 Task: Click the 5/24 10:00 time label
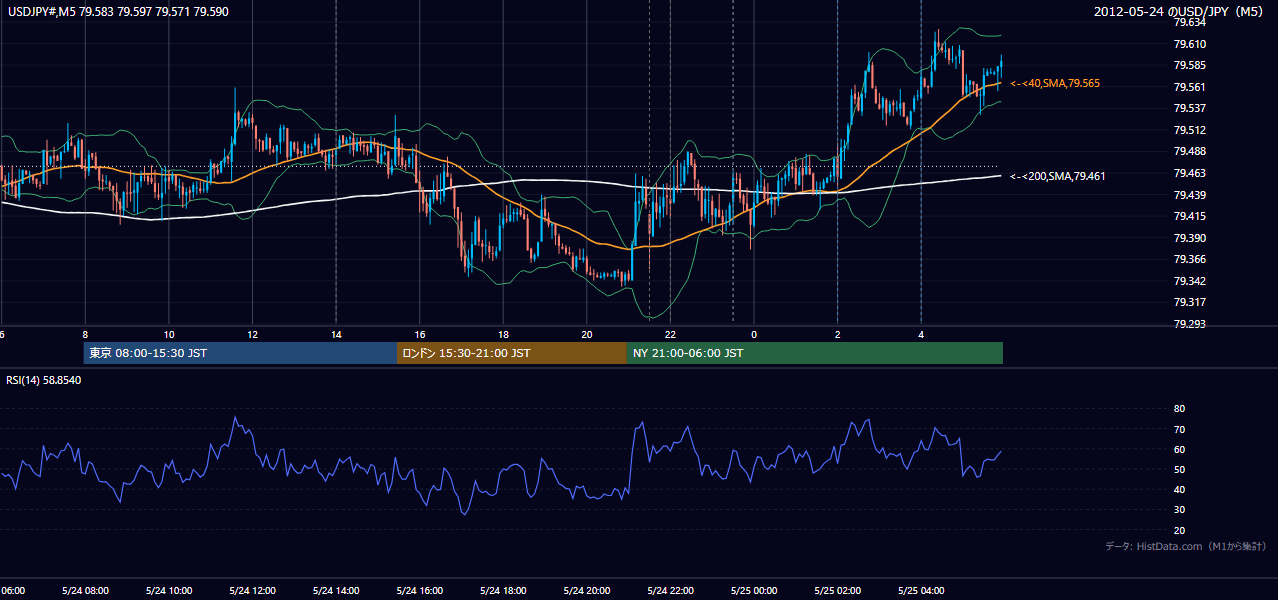coord(169,591)
